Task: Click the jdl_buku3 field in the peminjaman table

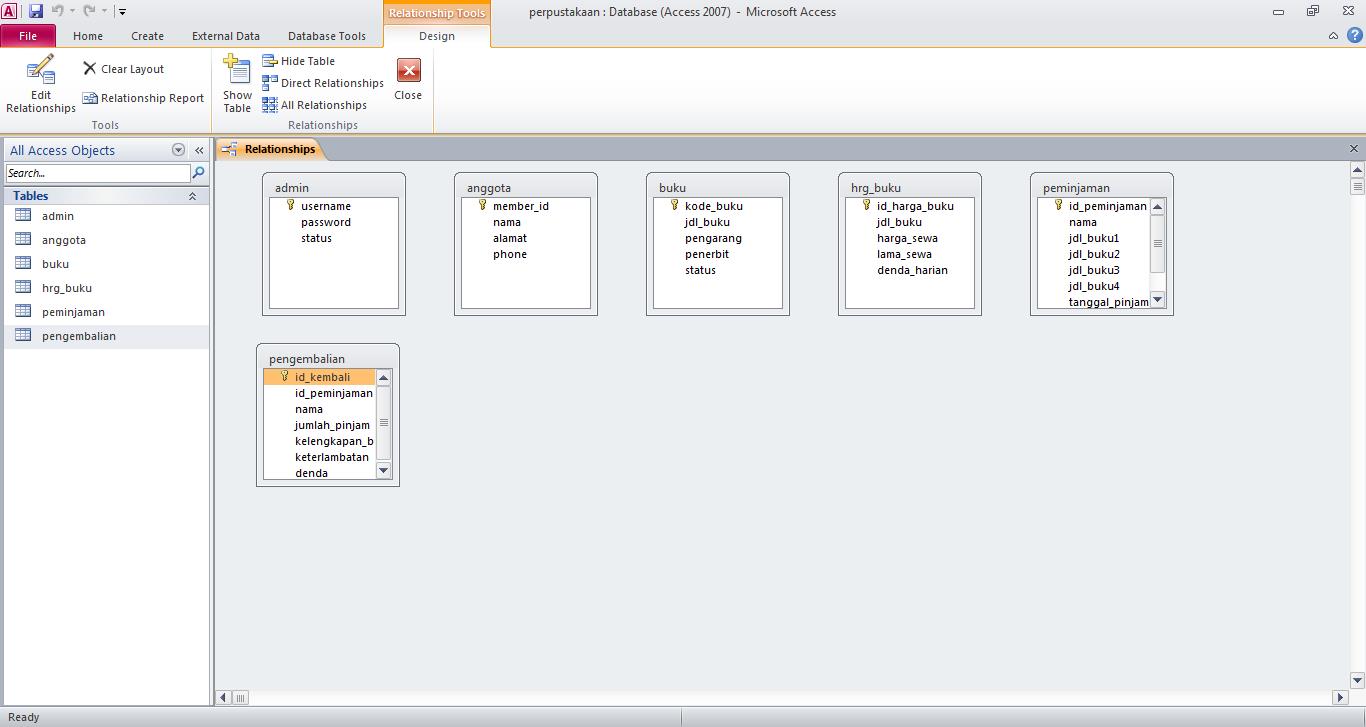Action: click(x=1094, y=270)
